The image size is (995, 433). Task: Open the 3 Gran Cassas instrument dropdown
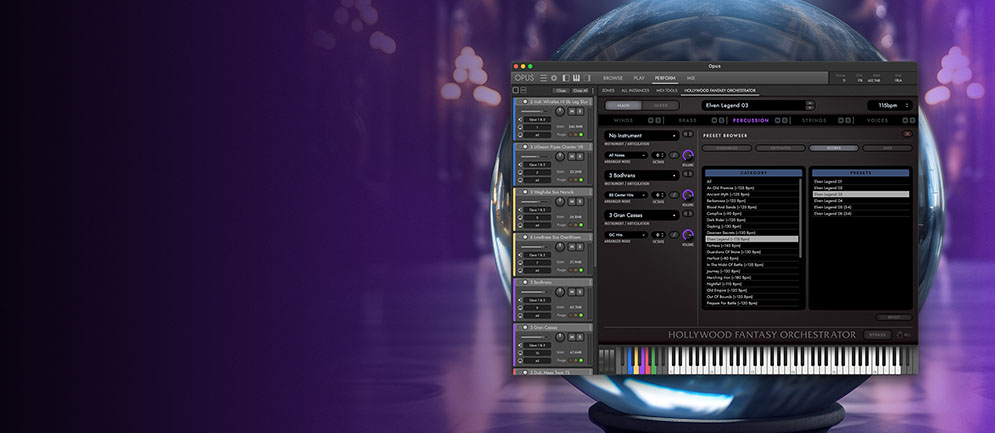tap(642, 215)
